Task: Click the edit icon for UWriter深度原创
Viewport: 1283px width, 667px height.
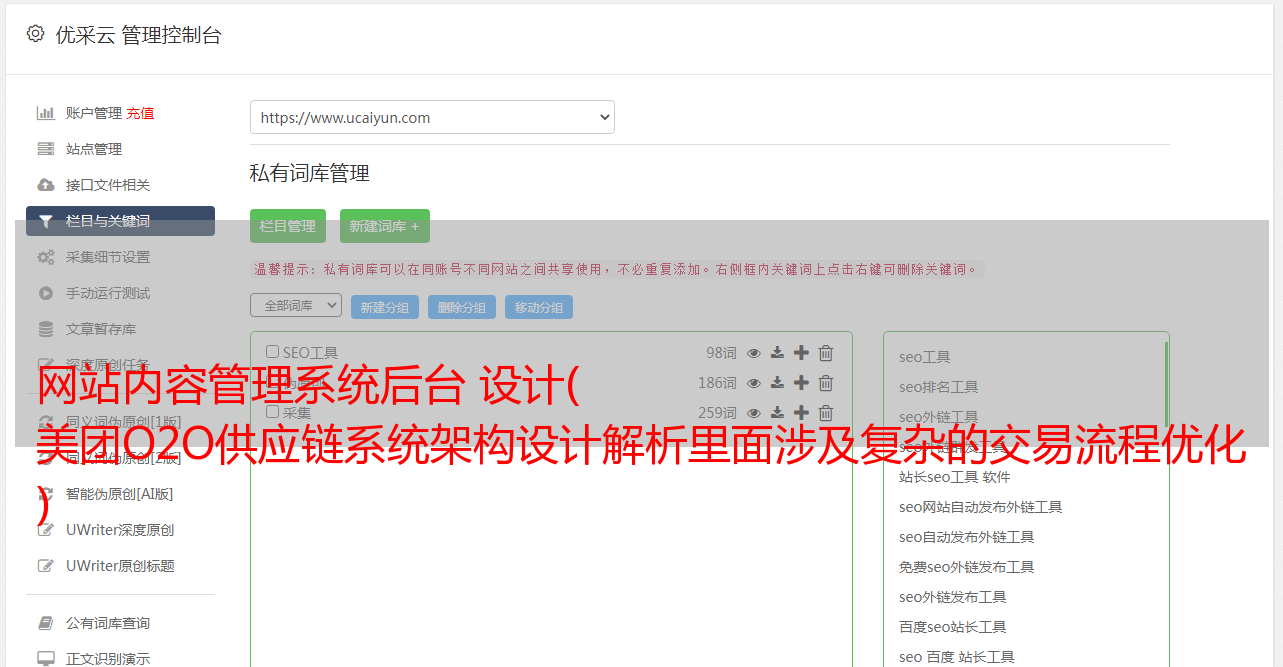Action: click(x=45, y=530)
